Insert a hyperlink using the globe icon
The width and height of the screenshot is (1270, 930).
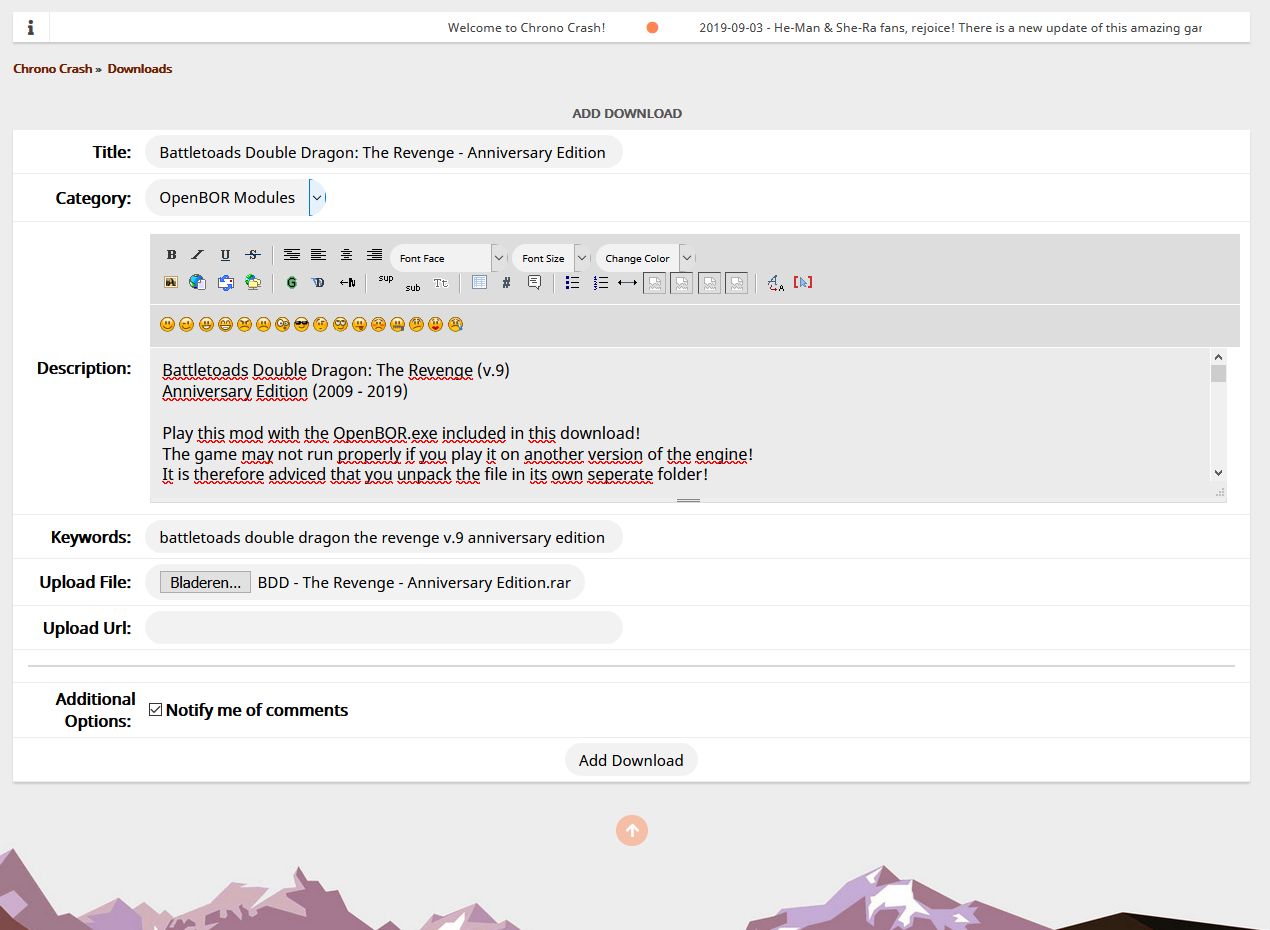[x=198, y=282]
